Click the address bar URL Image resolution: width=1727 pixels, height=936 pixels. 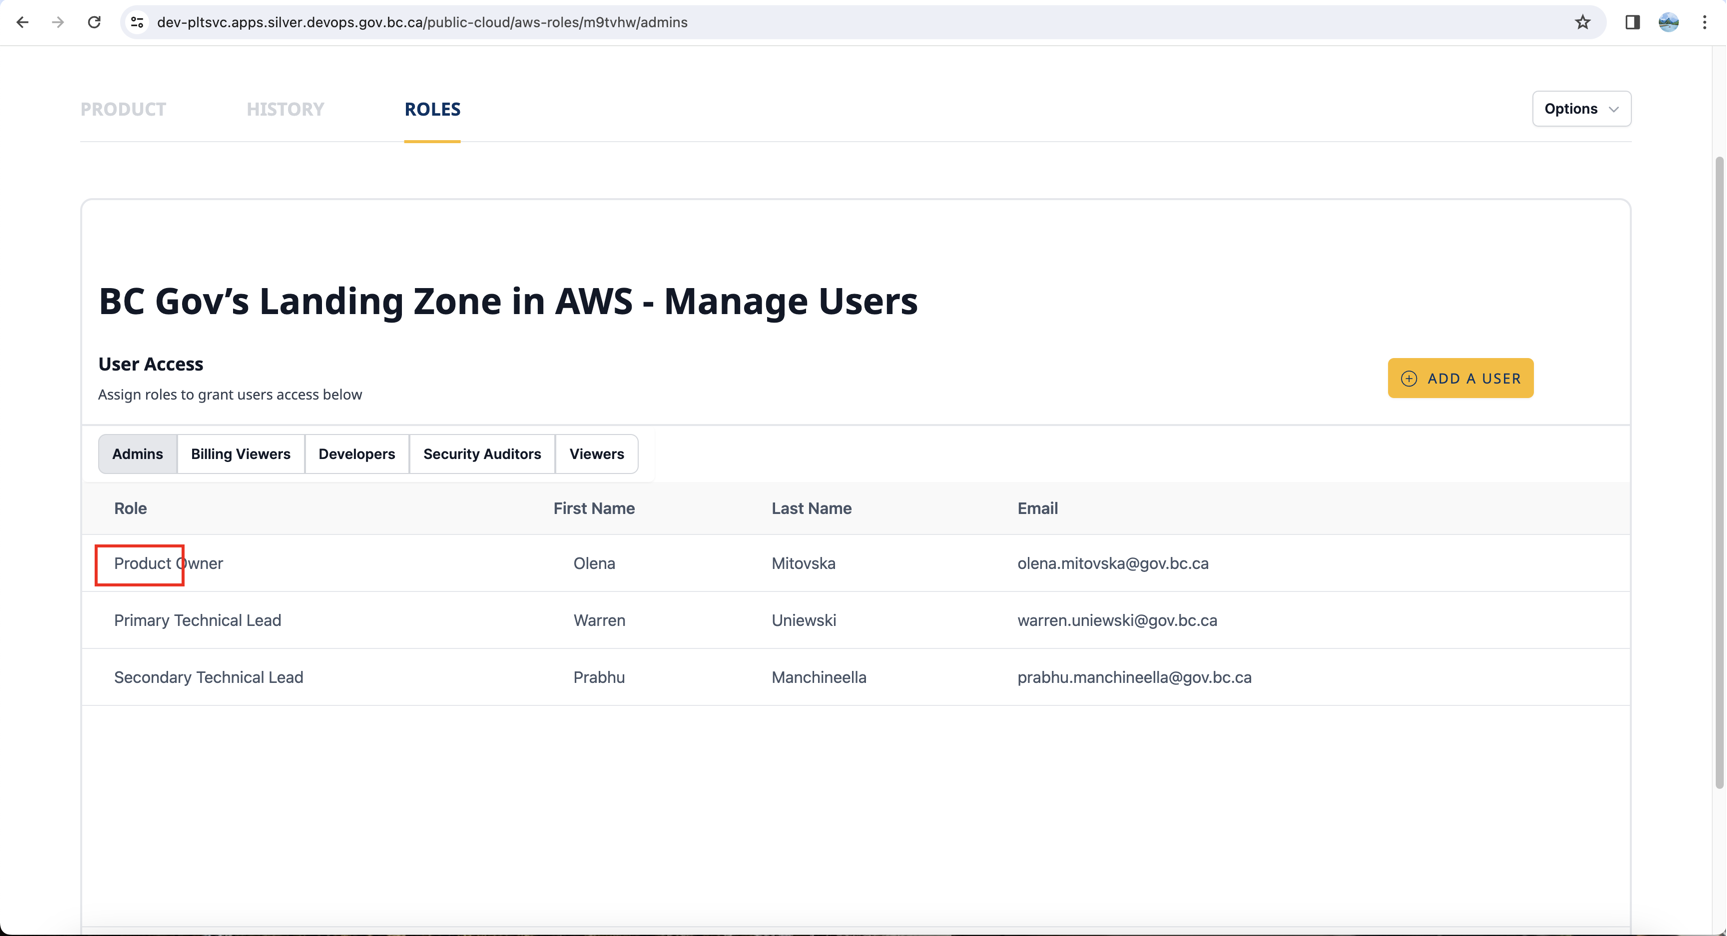[422, 22]
